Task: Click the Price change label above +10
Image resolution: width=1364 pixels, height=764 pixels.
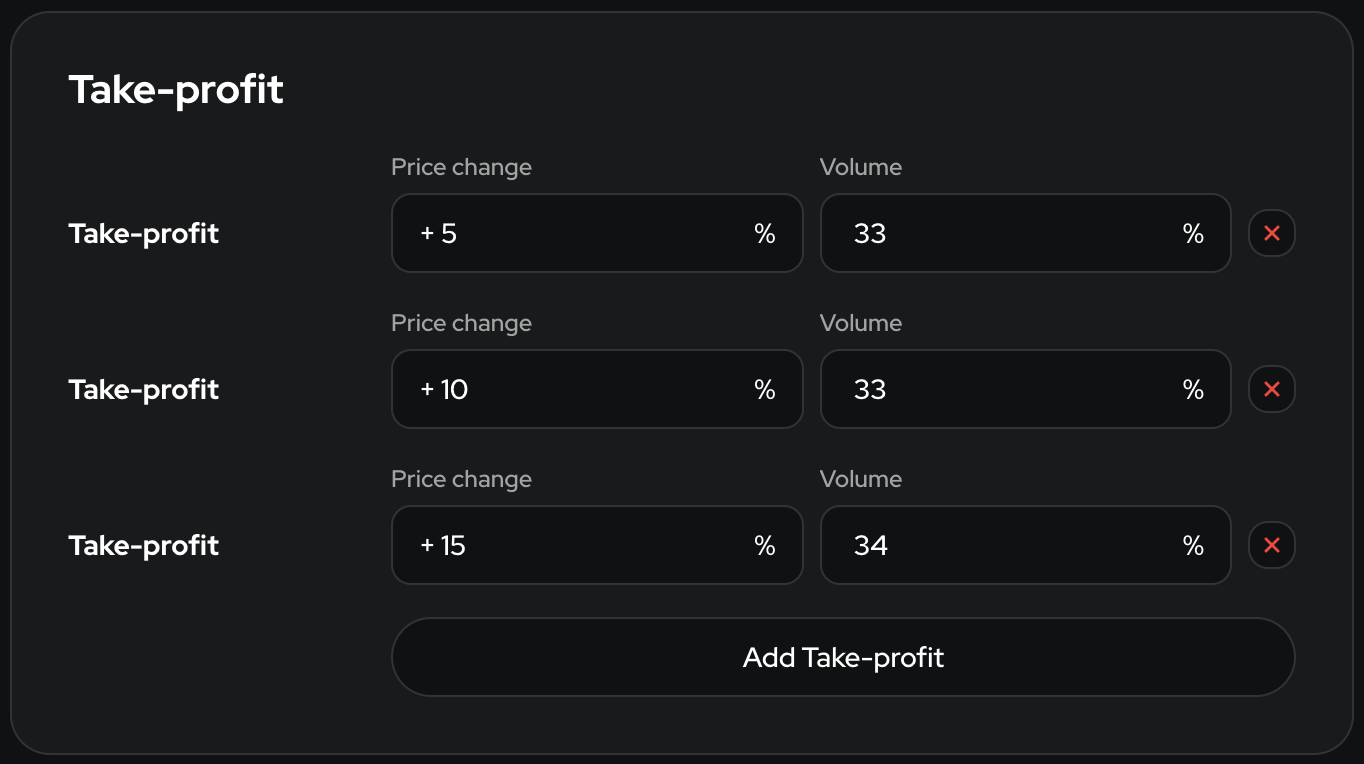Action: (x=461, y=323)
